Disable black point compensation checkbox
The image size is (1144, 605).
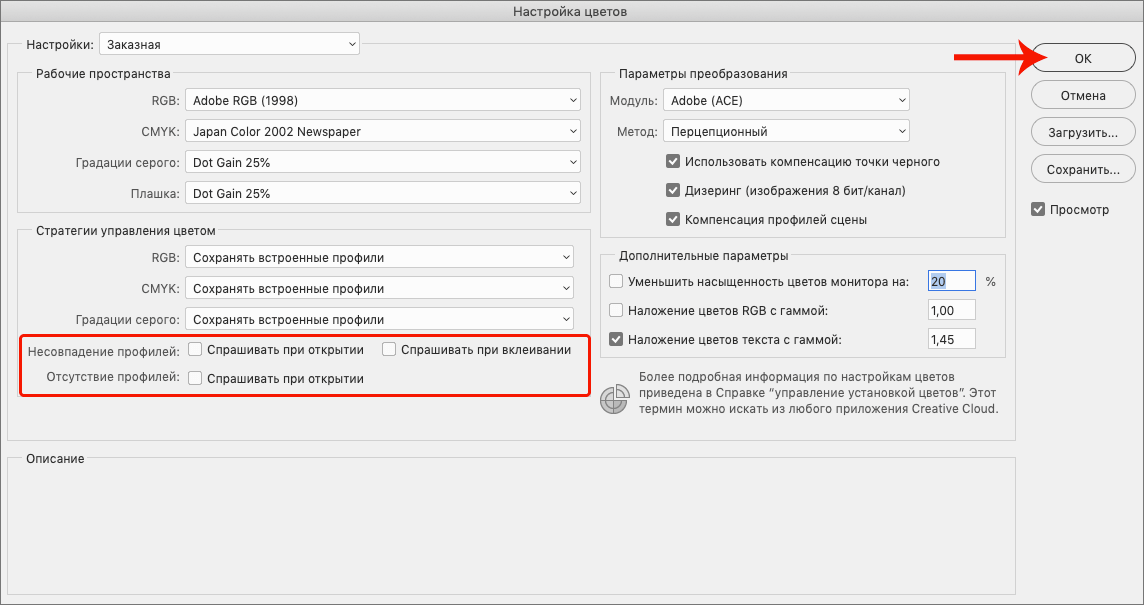point(673,161)
